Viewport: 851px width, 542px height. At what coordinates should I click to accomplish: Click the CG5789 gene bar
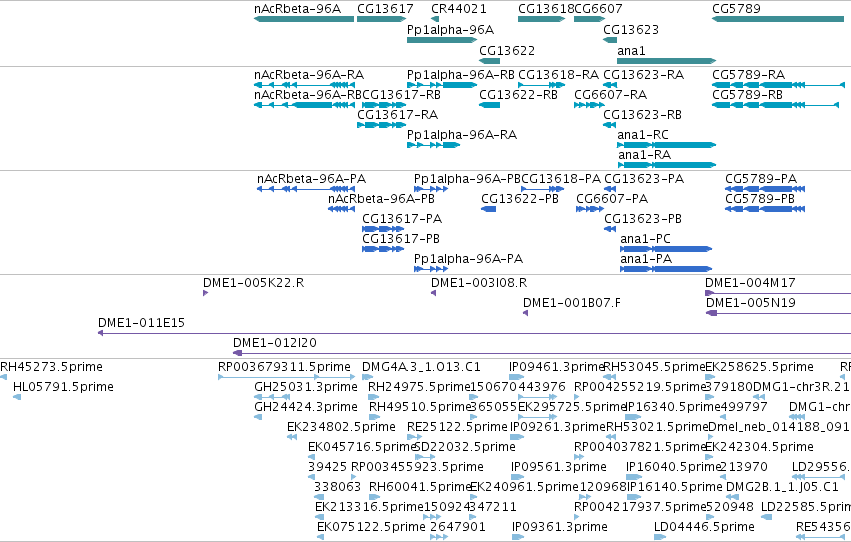[x=778, y=19]
